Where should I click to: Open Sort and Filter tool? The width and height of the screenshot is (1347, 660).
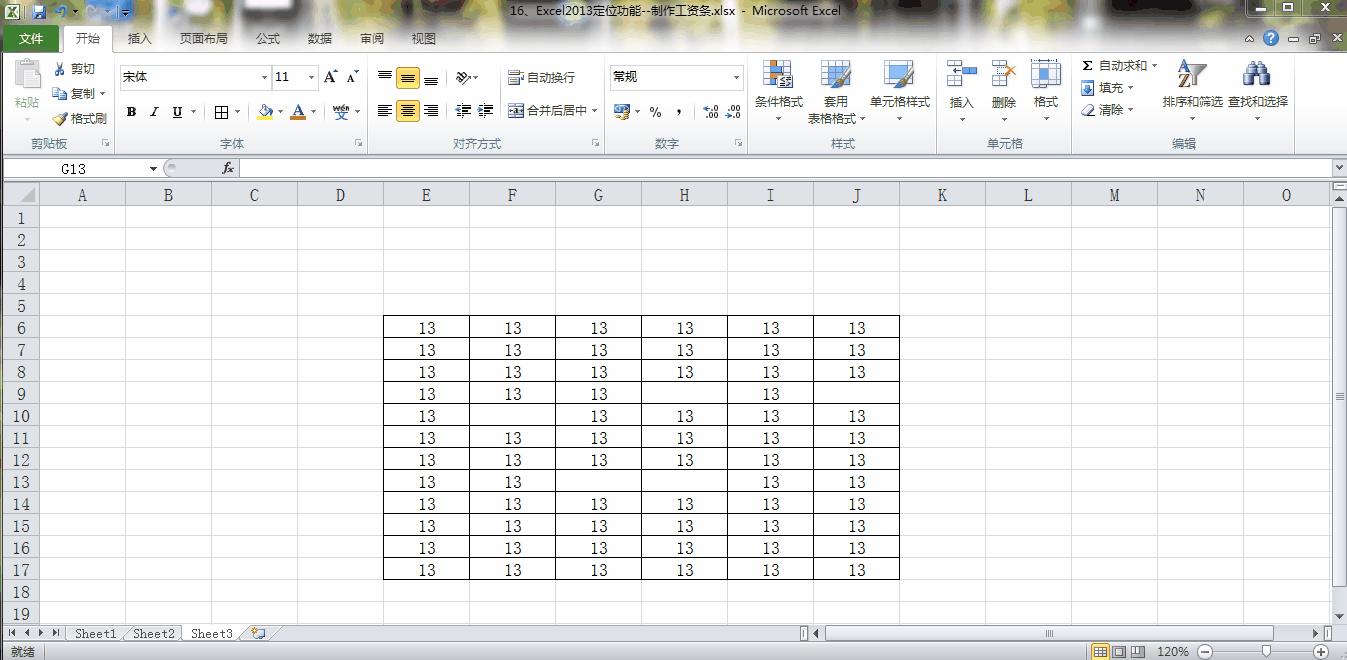pyautogui.click(x=1191, y=76)
